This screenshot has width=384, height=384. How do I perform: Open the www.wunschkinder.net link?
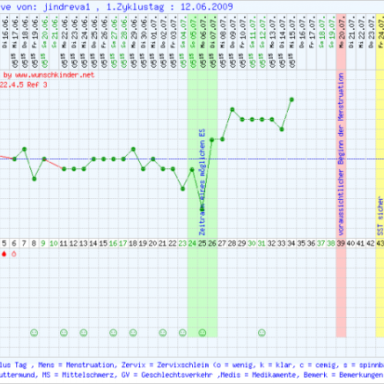[55, 75]
